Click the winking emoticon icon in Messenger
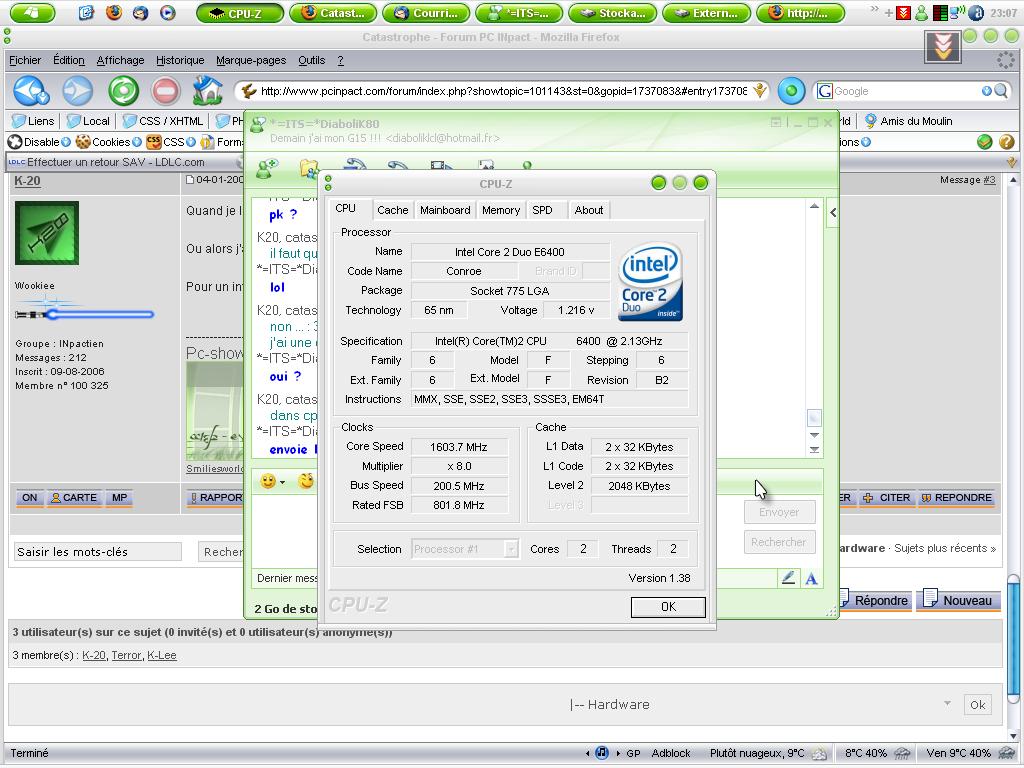 coord(306,481)
